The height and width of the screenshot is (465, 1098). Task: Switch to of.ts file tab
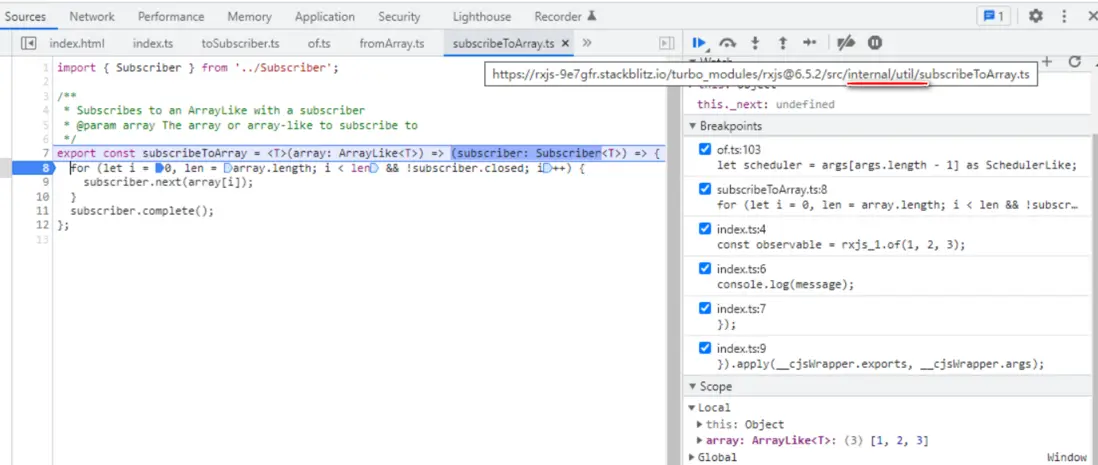click(319, 43)
